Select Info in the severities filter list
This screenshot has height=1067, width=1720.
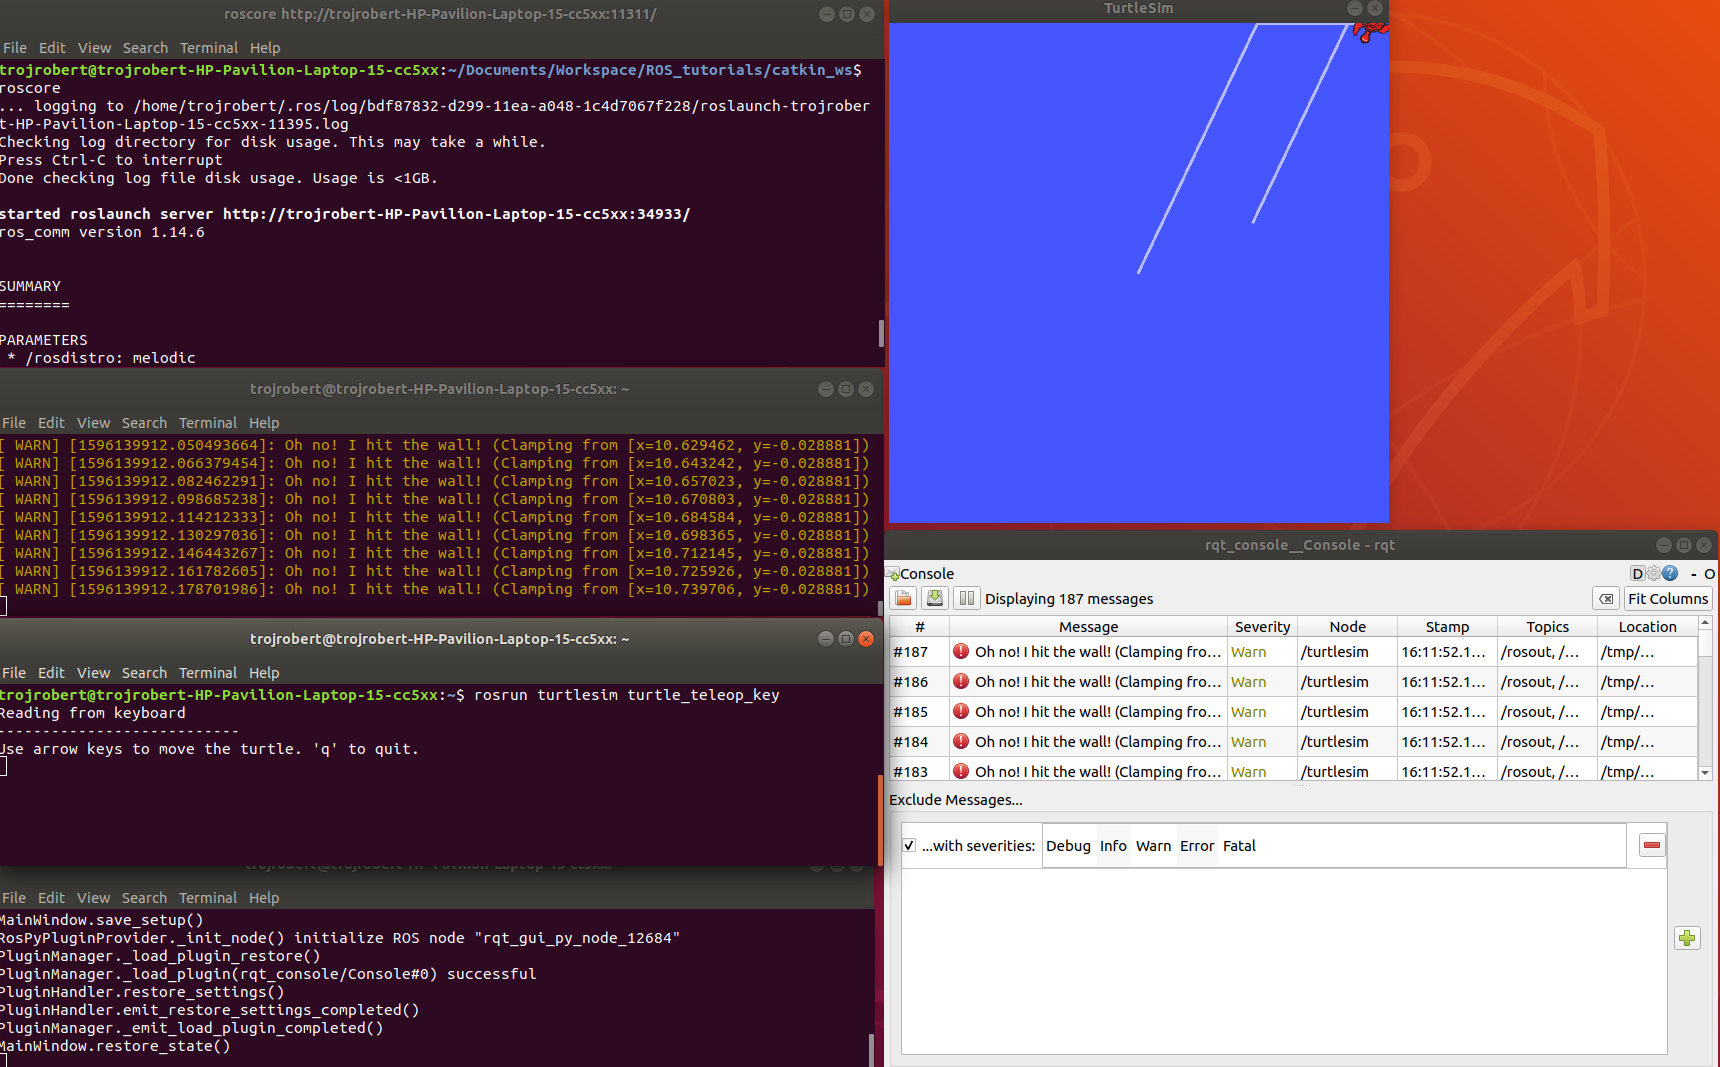1113,846
